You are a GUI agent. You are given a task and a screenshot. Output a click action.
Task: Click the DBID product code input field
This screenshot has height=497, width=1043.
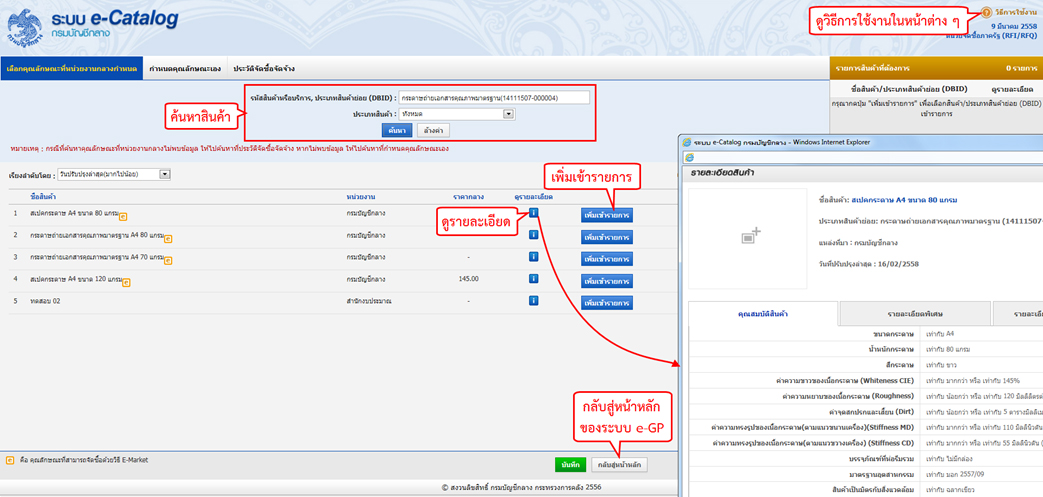(493, 98)
